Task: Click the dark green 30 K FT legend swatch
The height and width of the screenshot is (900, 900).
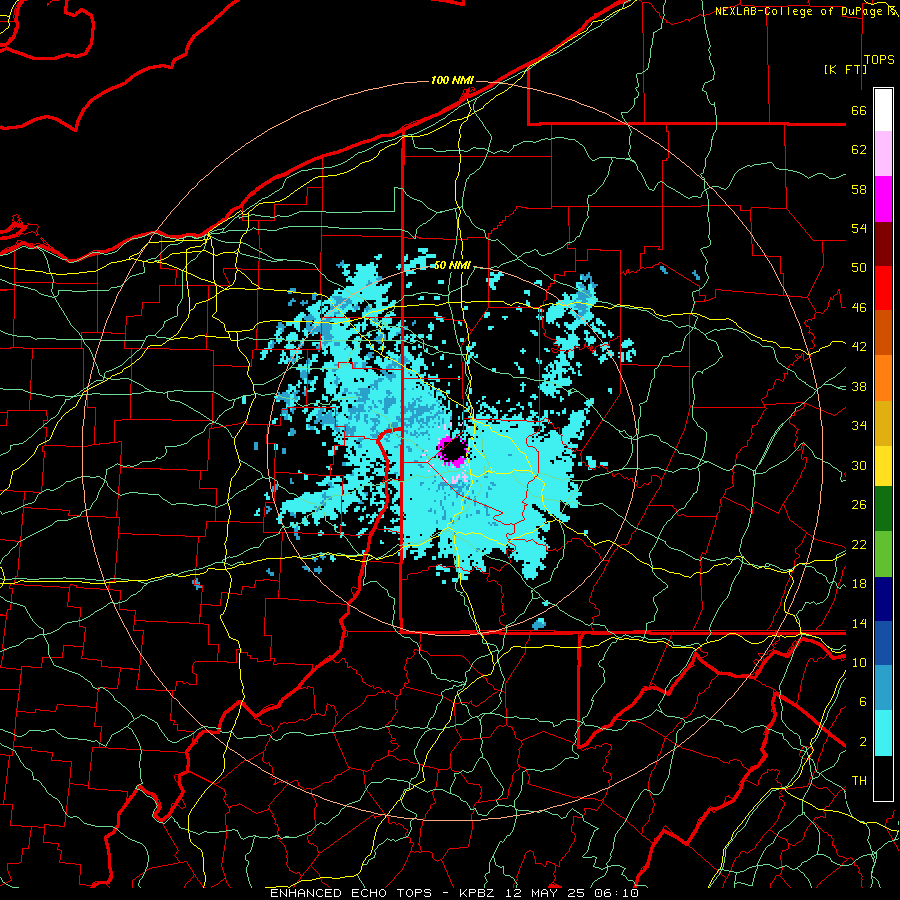Action: point(883,509)
